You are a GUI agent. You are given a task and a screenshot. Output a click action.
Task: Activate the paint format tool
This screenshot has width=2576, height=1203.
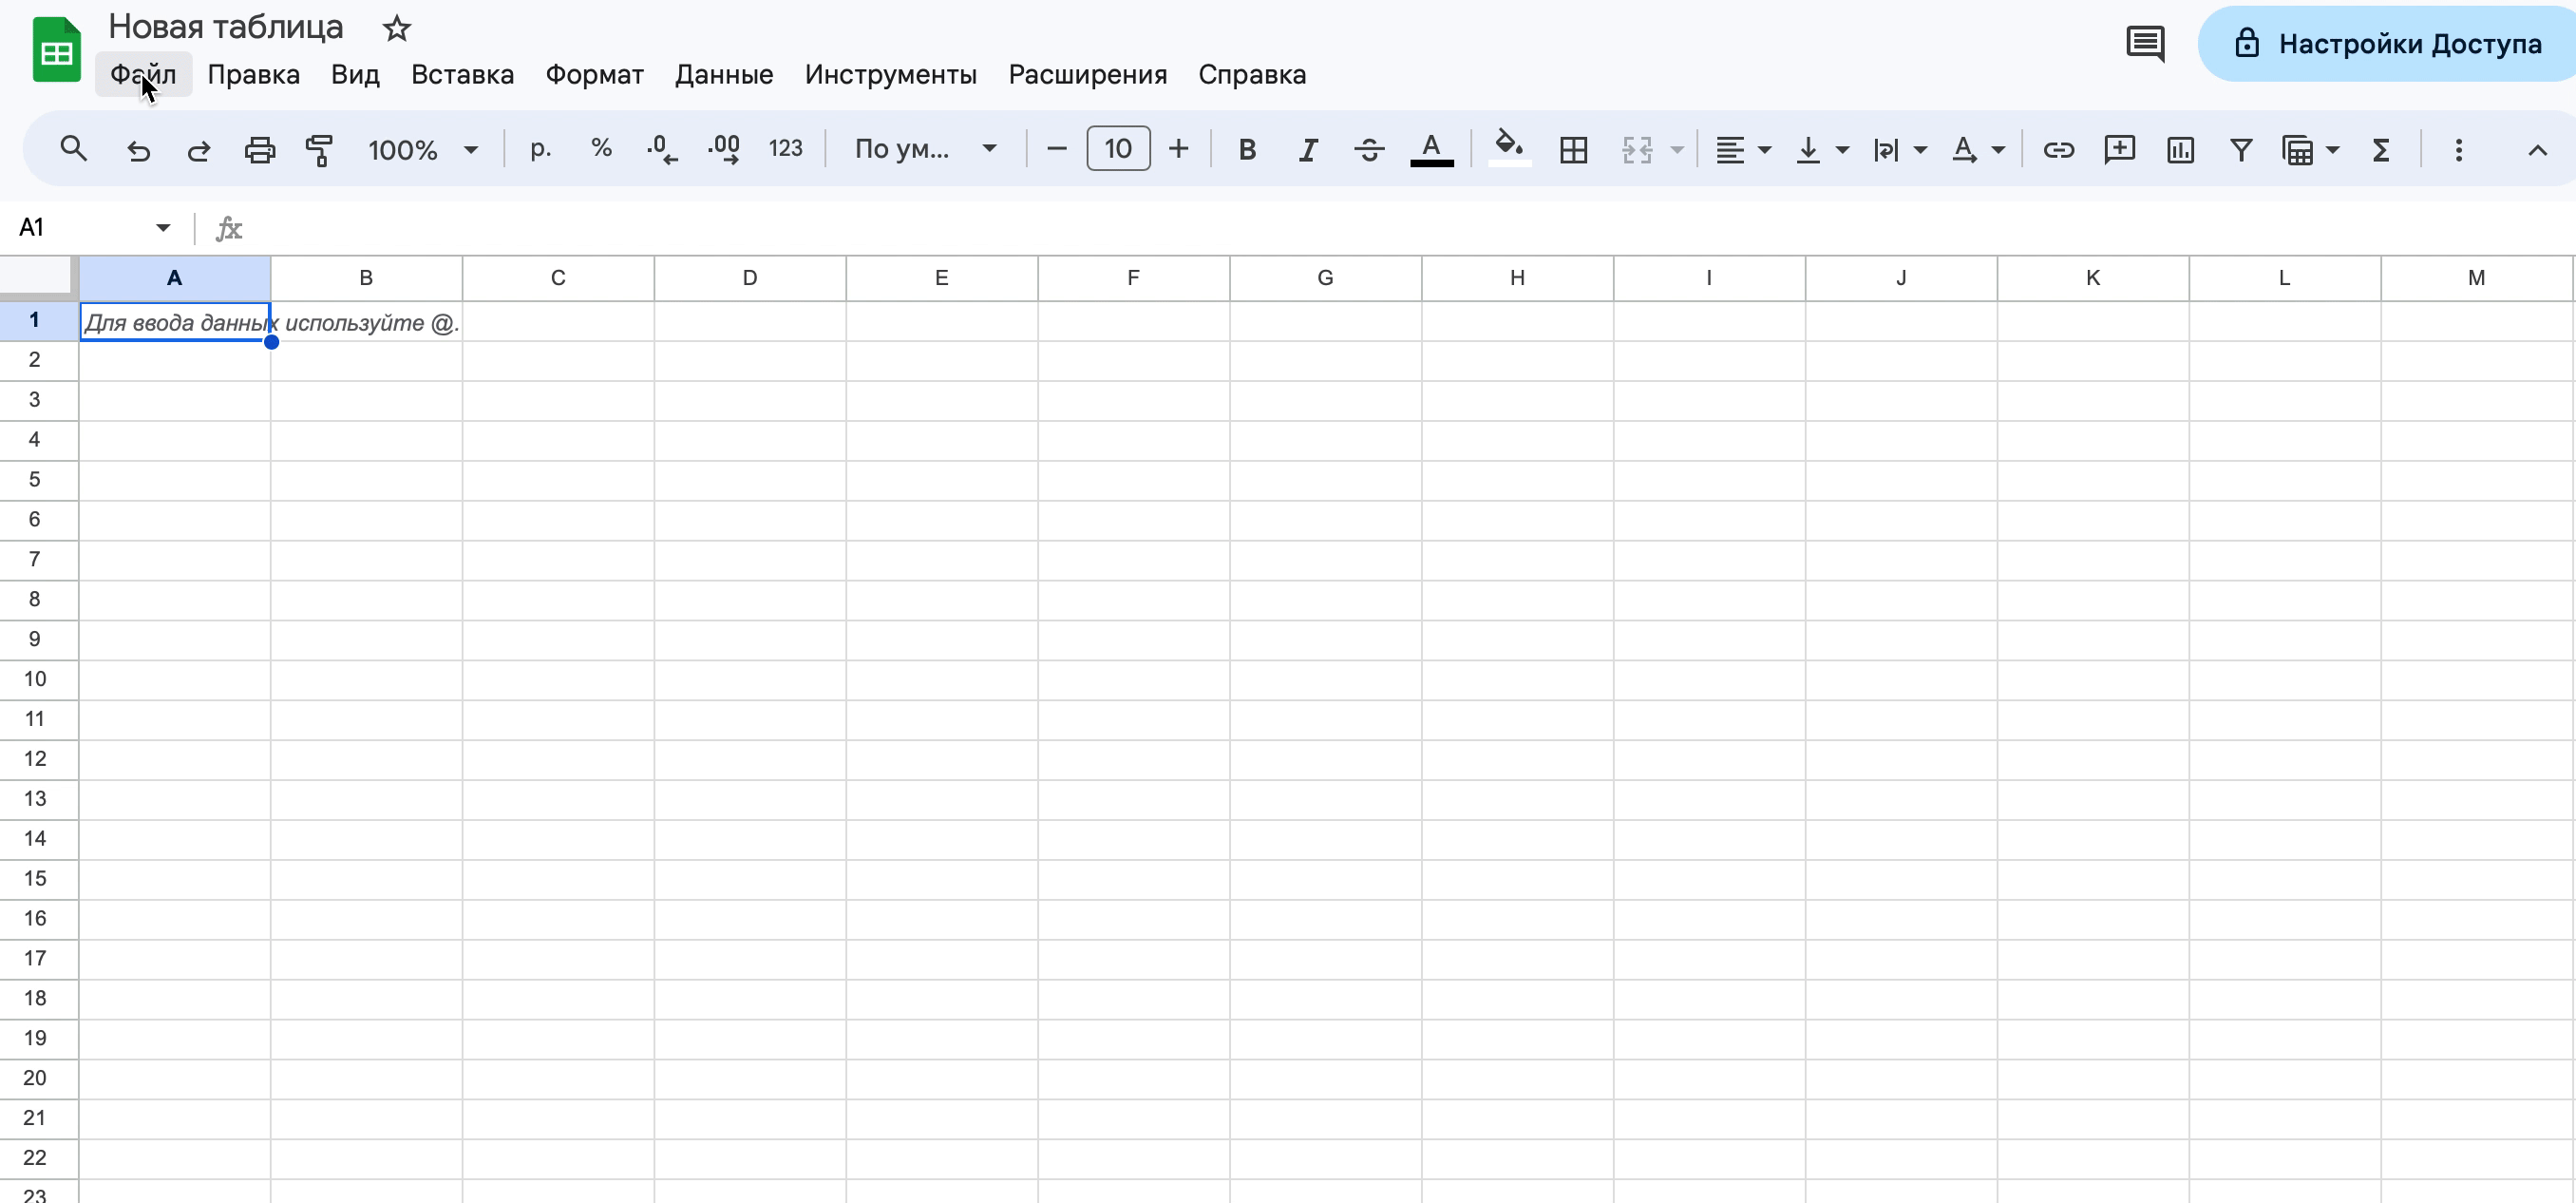320,150
